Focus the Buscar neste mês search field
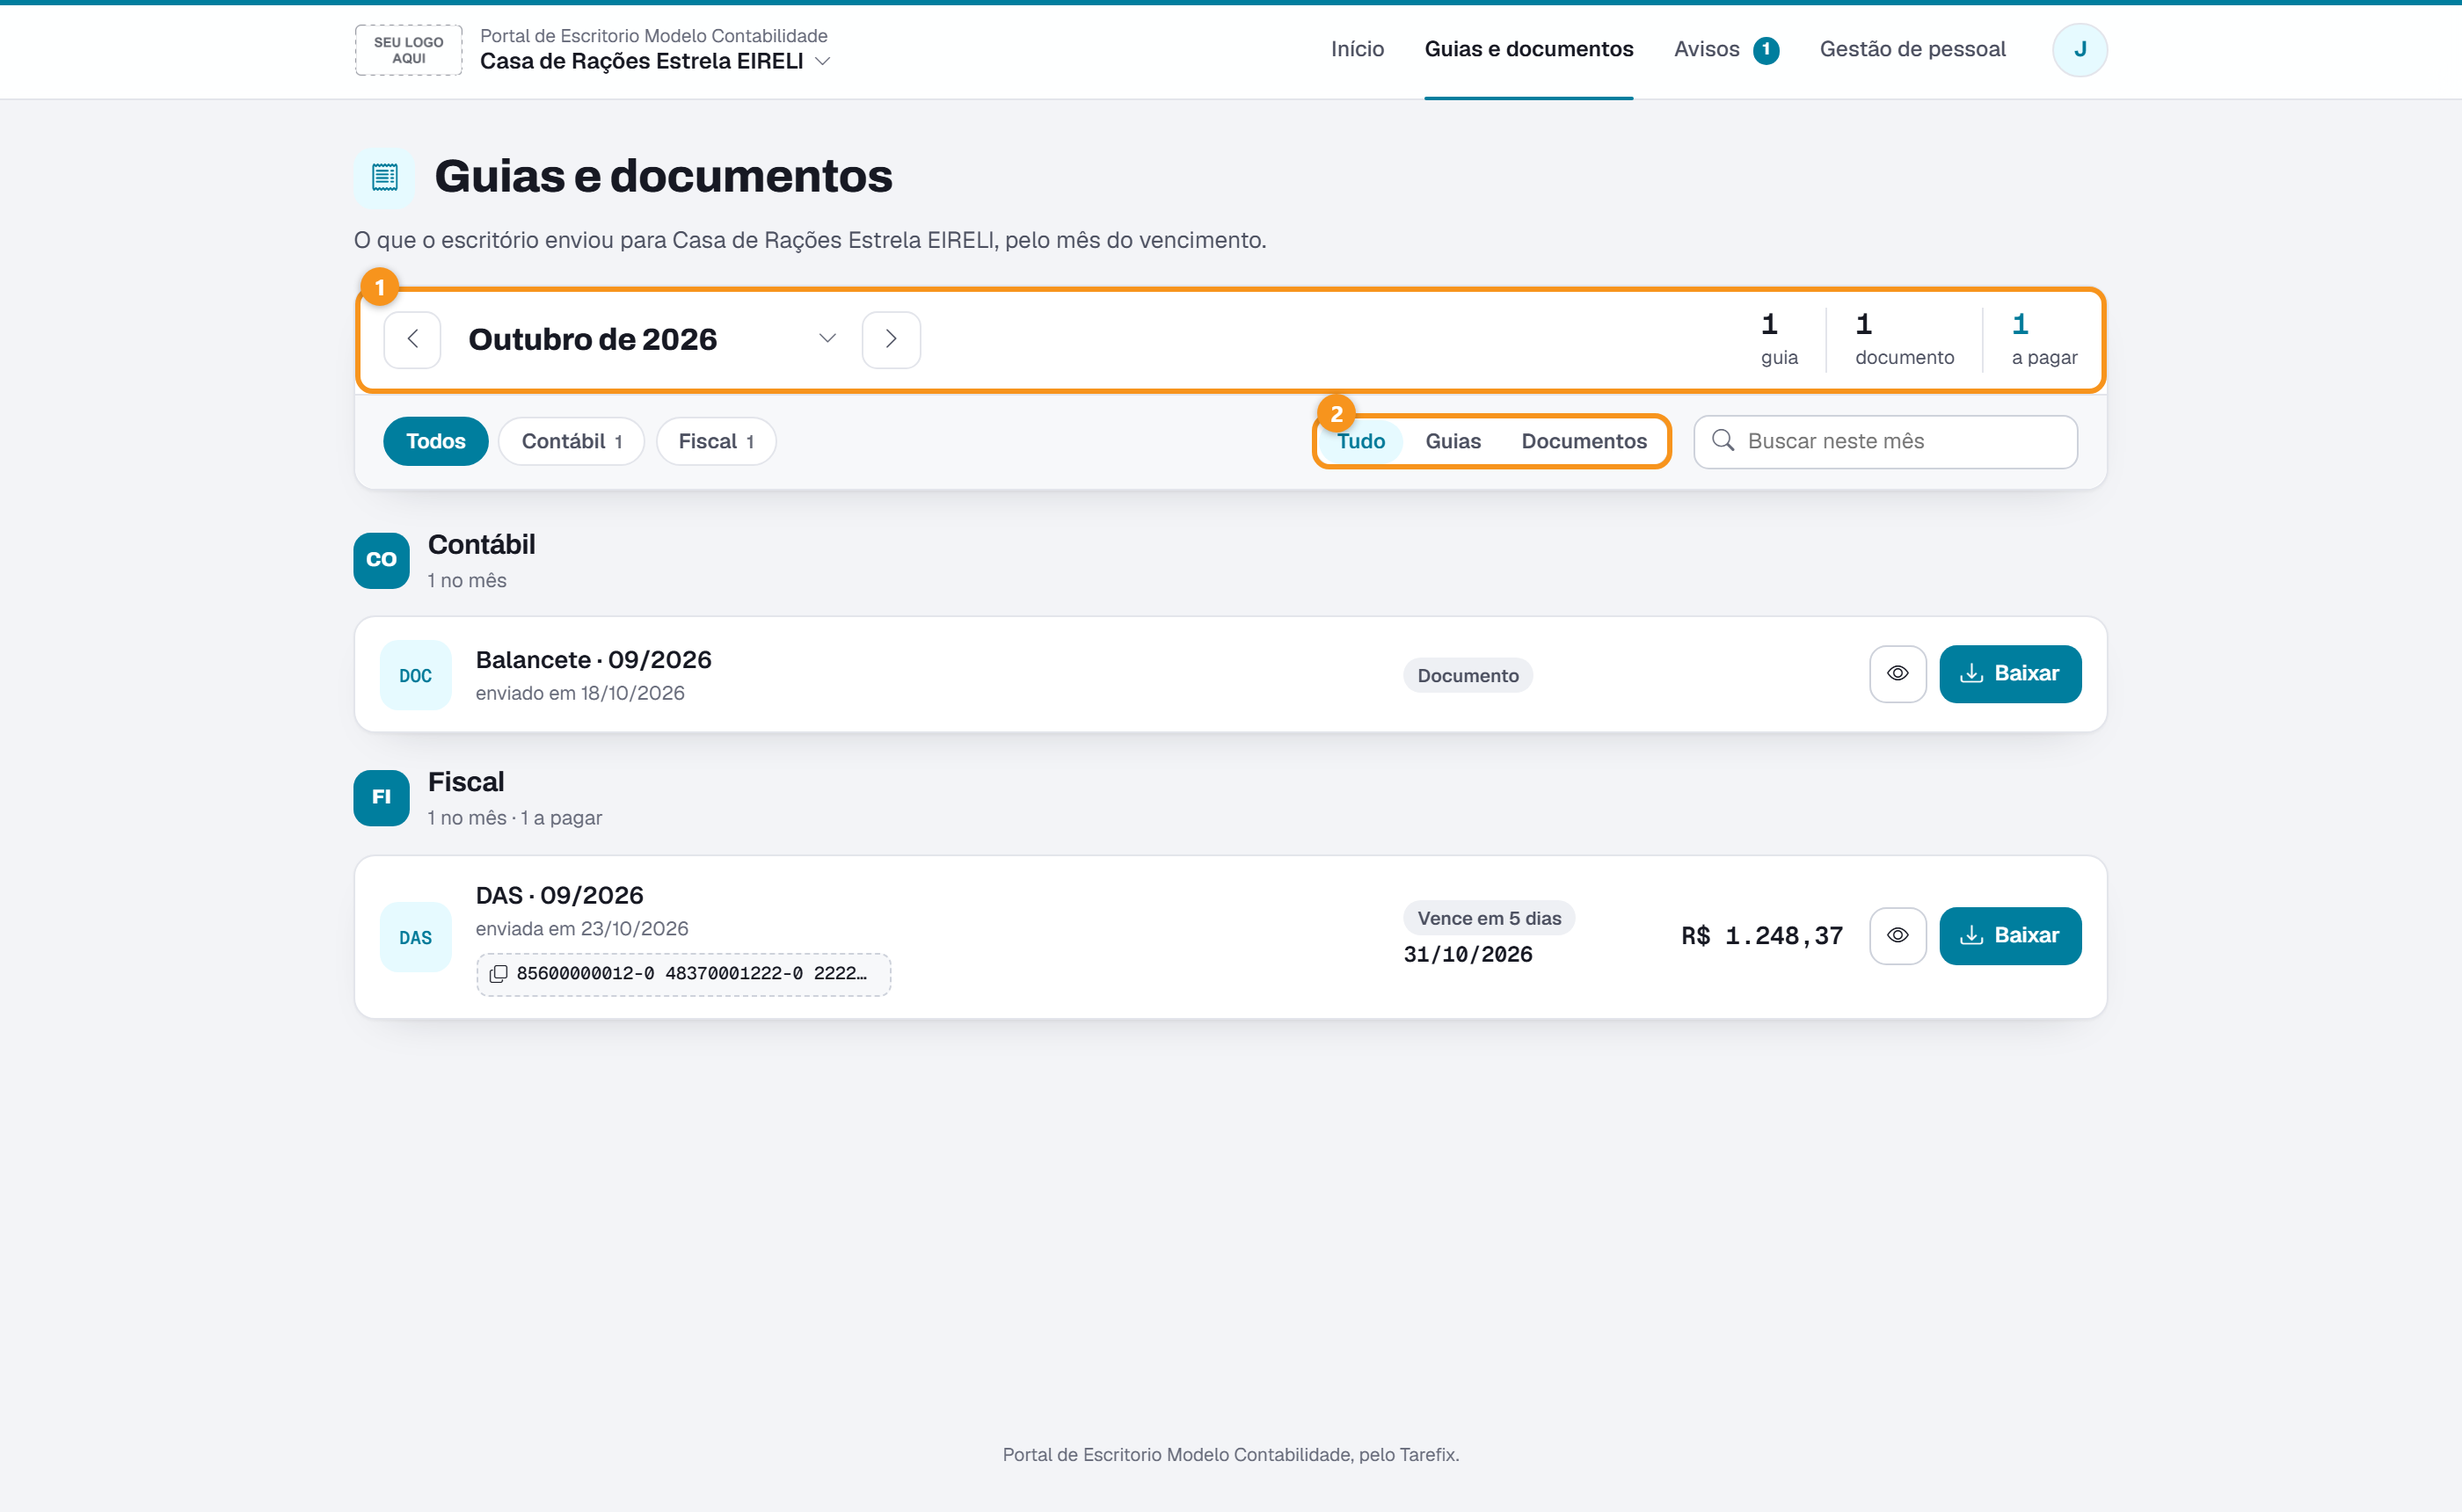 tap(1884, 441)
